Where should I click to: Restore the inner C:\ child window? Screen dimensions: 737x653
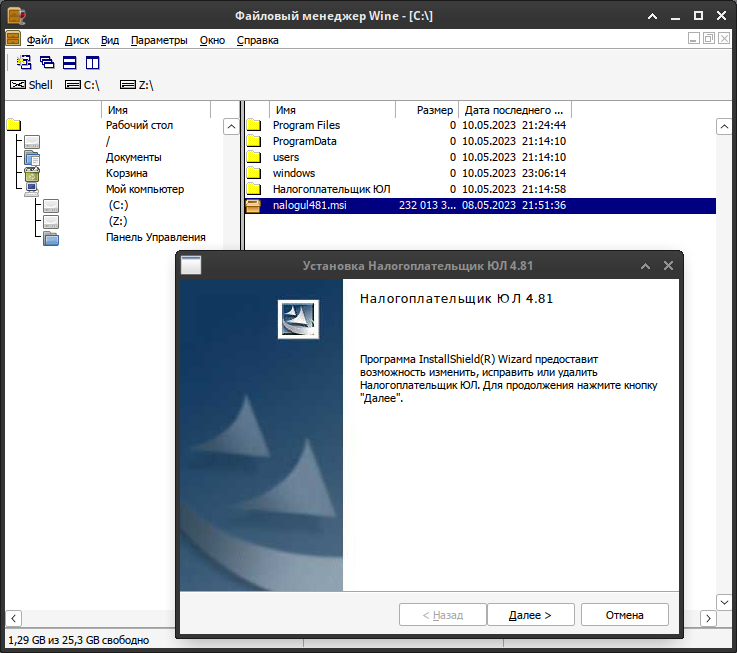709,38
